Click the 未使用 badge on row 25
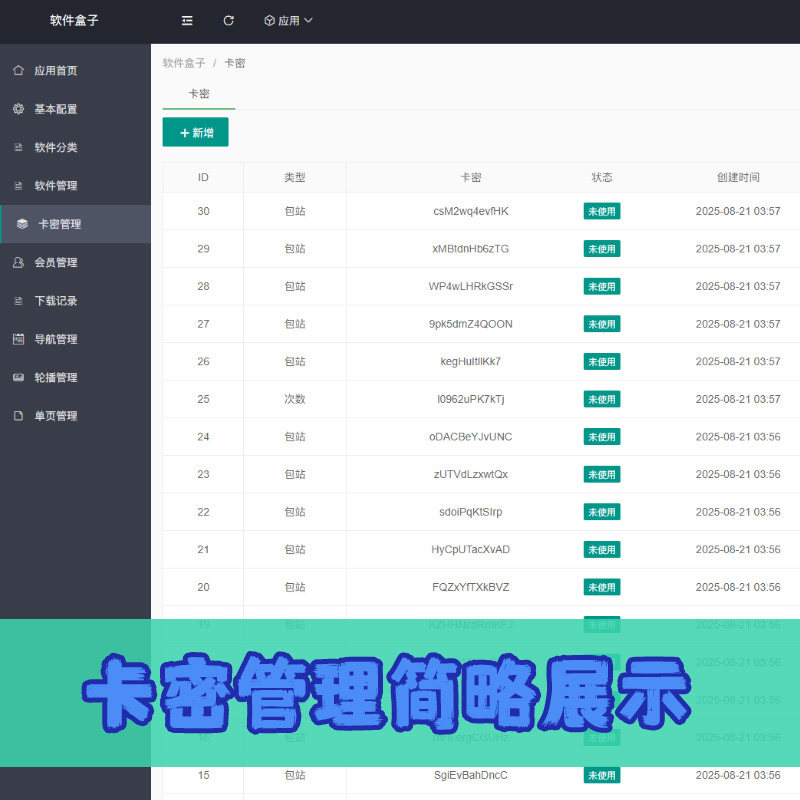 602,399
